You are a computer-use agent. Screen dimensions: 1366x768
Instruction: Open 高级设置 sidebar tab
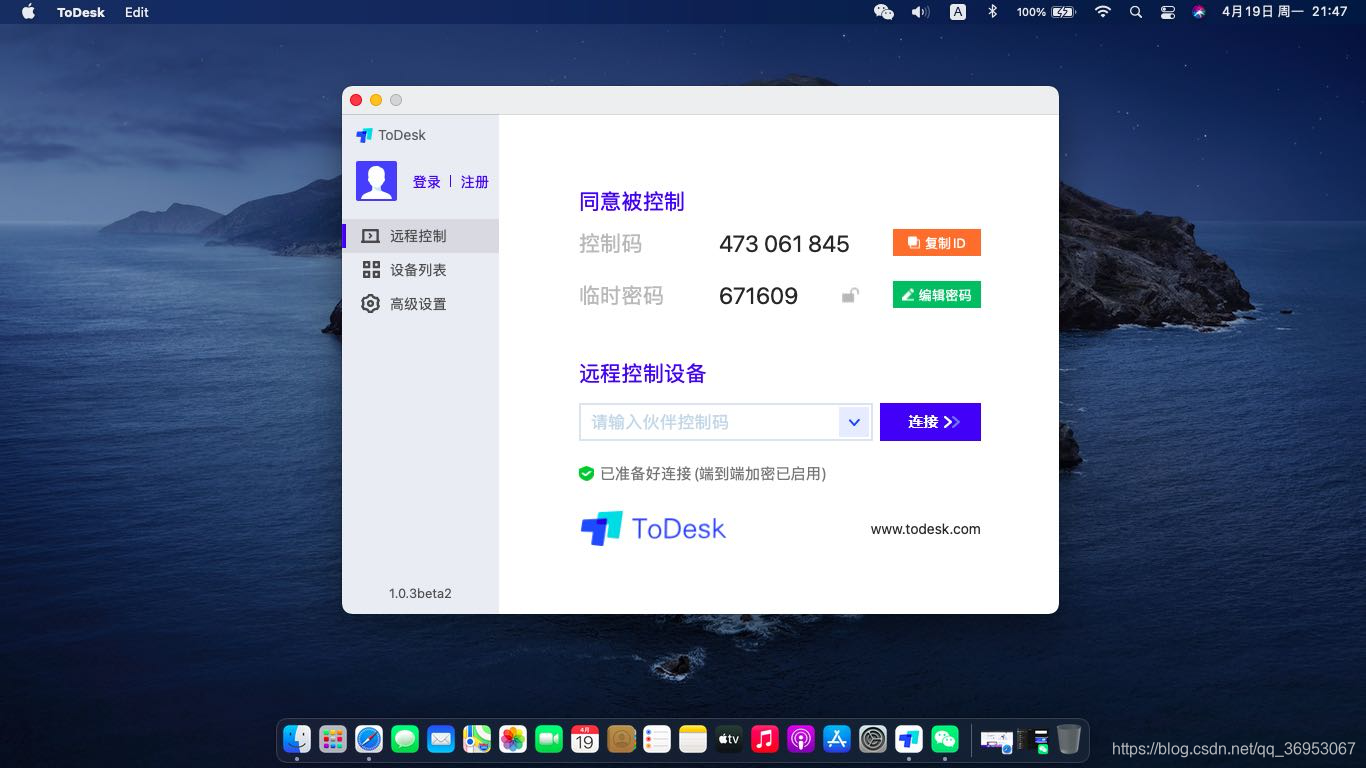pos(420,304)
